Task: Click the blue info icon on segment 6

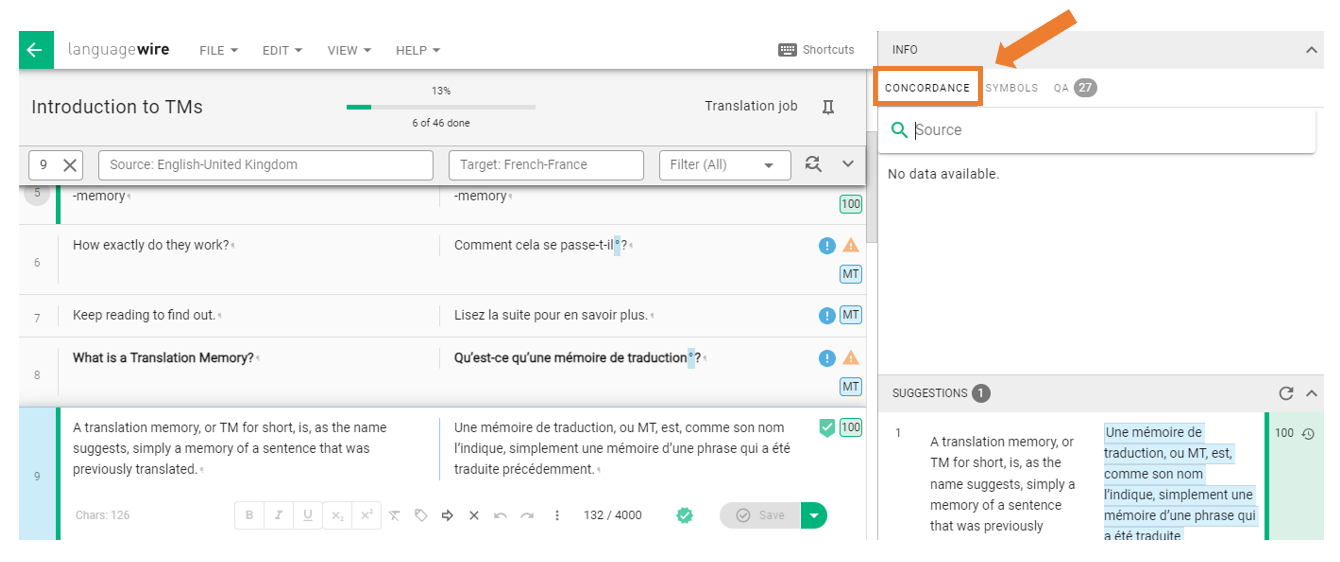Action: pyautogui.click(x=827, y=246)
